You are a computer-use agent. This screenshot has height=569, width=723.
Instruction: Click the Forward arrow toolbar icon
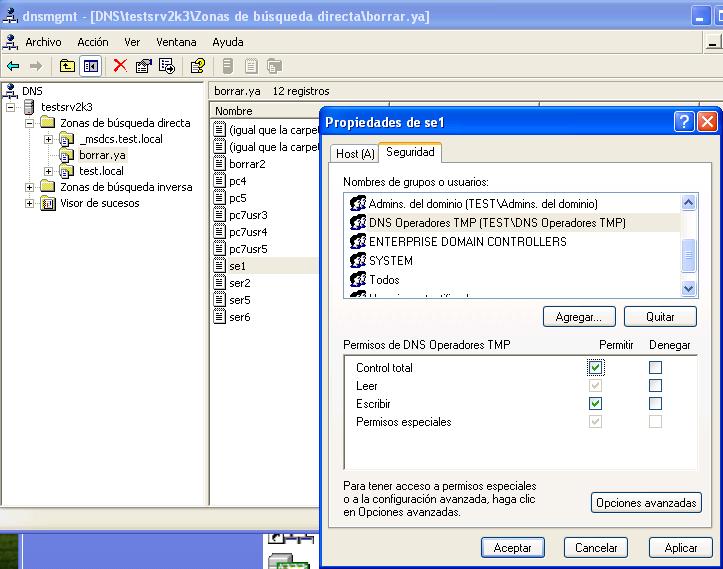pyautogui.click(x=36, y=66)
